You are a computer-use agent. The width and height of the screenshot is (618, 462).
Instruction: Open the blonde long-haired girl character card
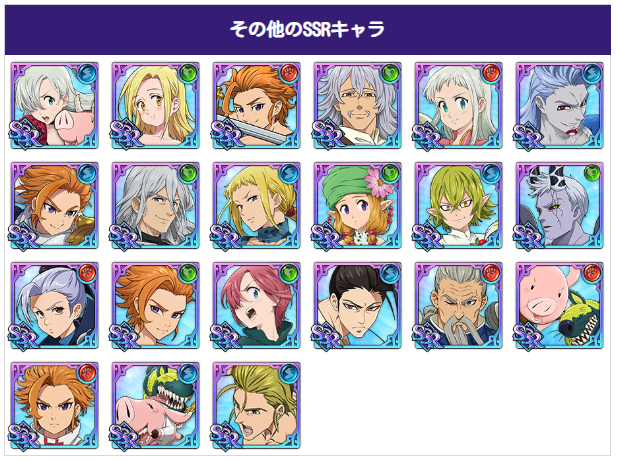(x=155, y=105)
